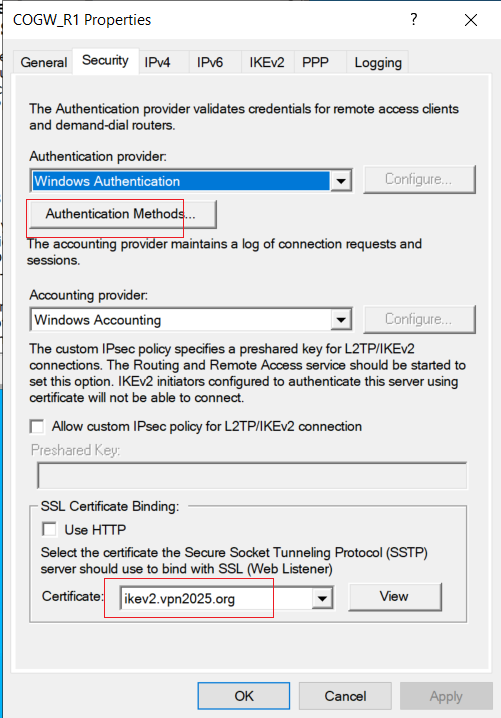Confirm settings with the OK button
Viewport: 501px width, 718px height.
point(244,696)
